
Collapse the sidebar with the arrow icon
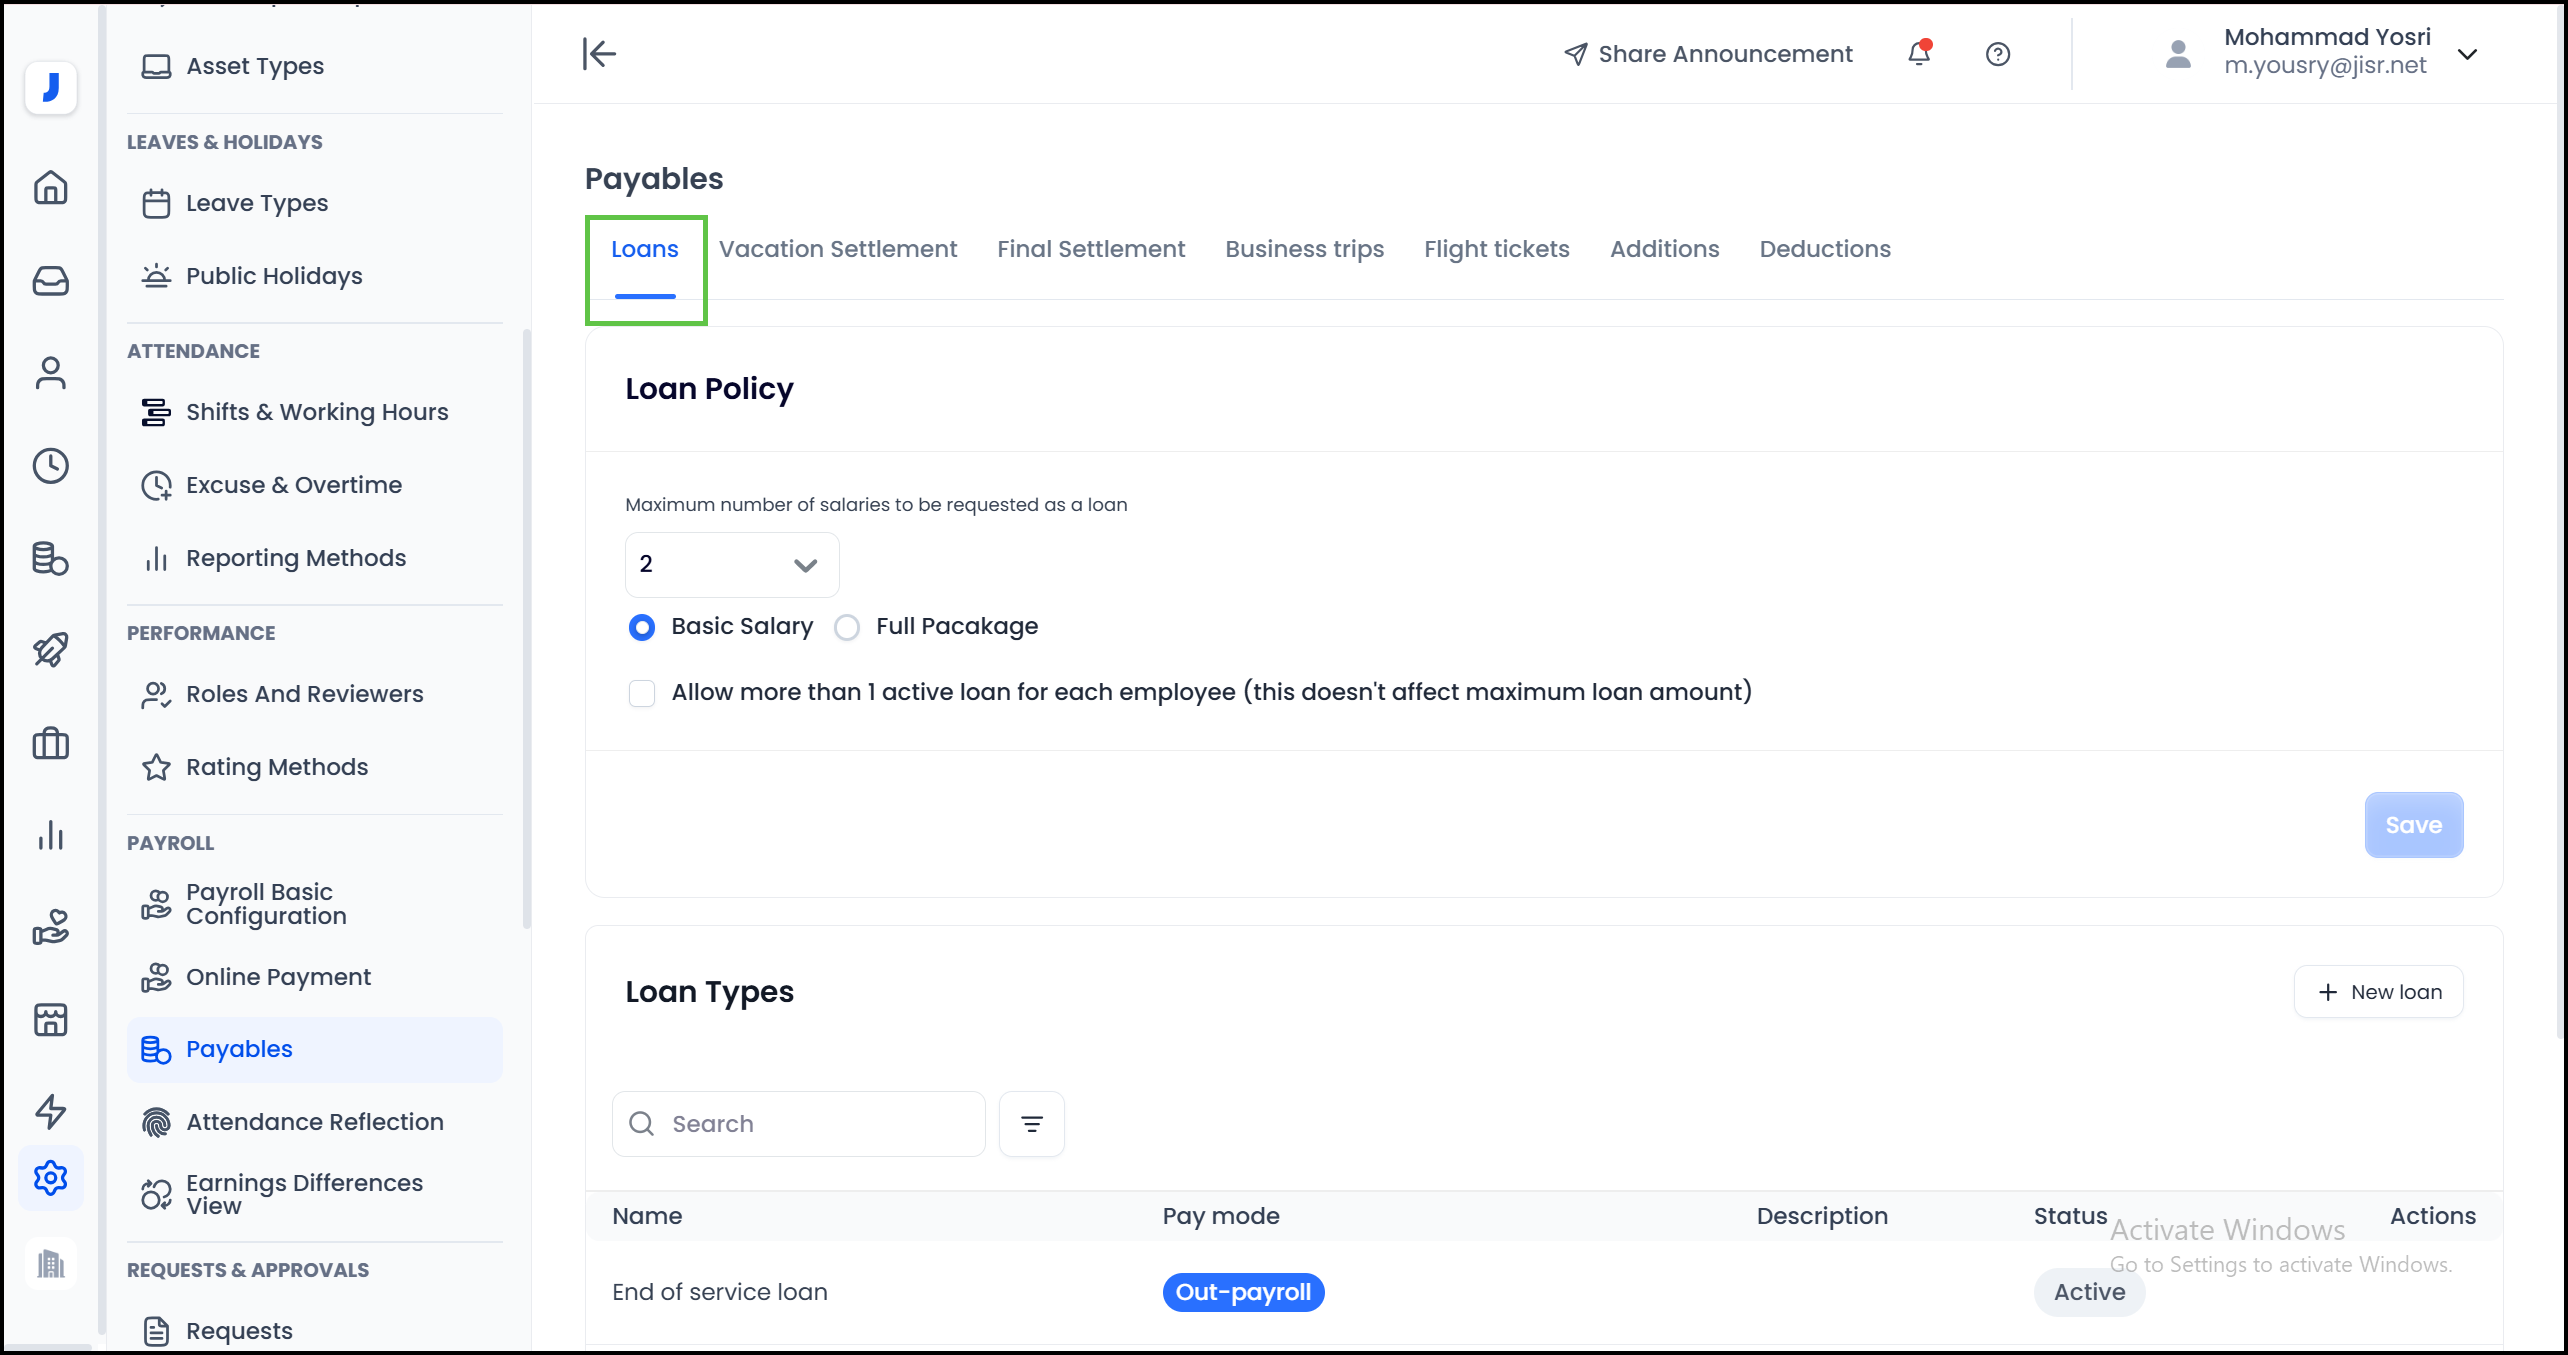coord(599,53)
